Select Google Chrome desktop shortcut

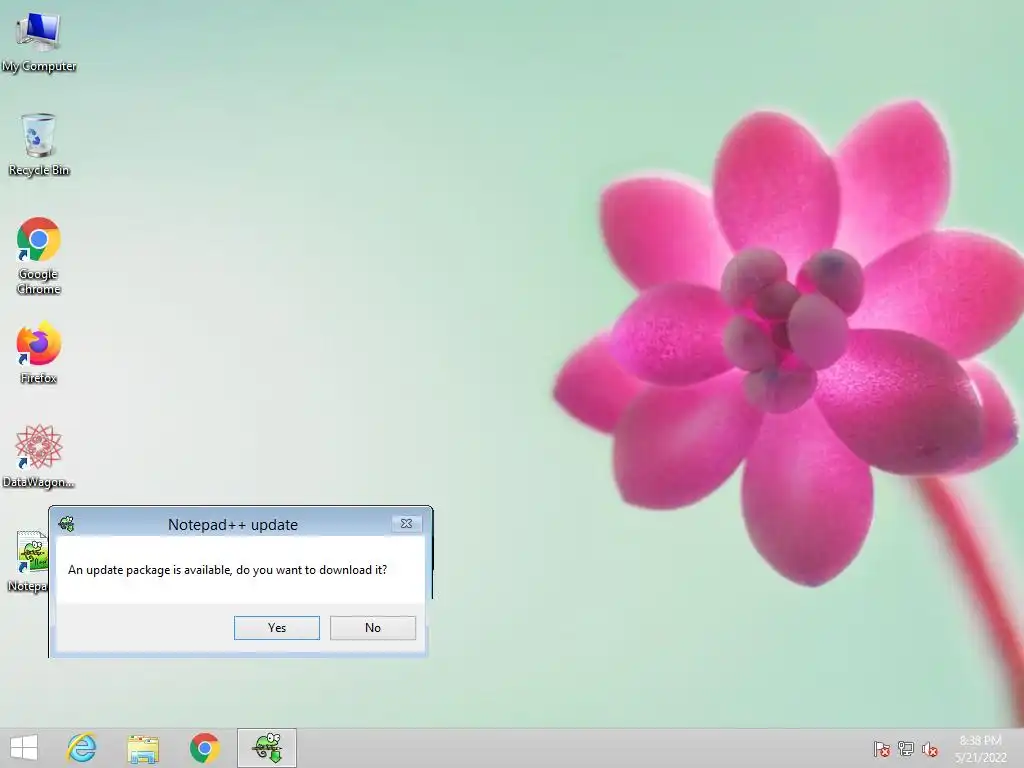pos(39,256)
